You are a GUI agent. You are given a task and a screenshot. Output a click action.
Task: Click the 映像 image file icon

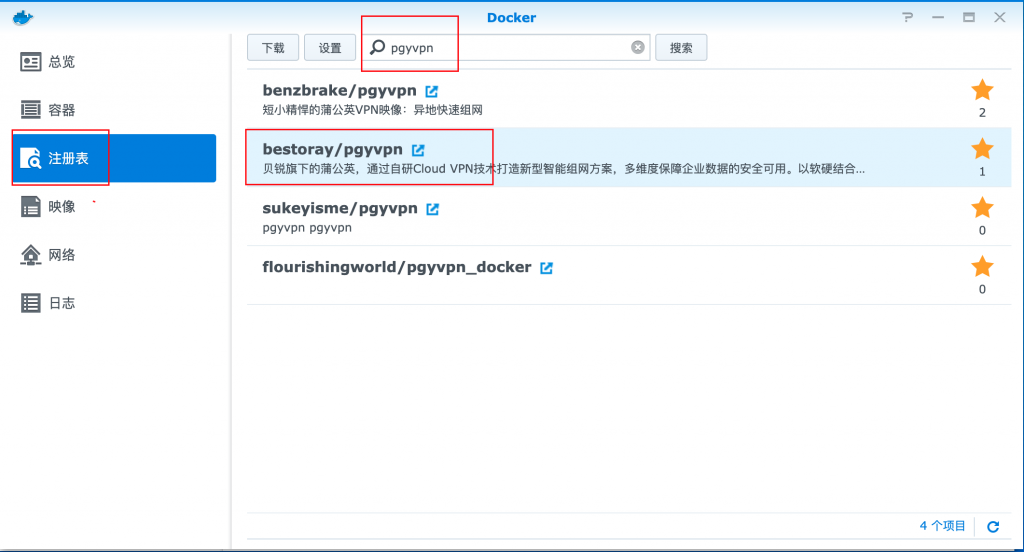(x=31, y=206)
